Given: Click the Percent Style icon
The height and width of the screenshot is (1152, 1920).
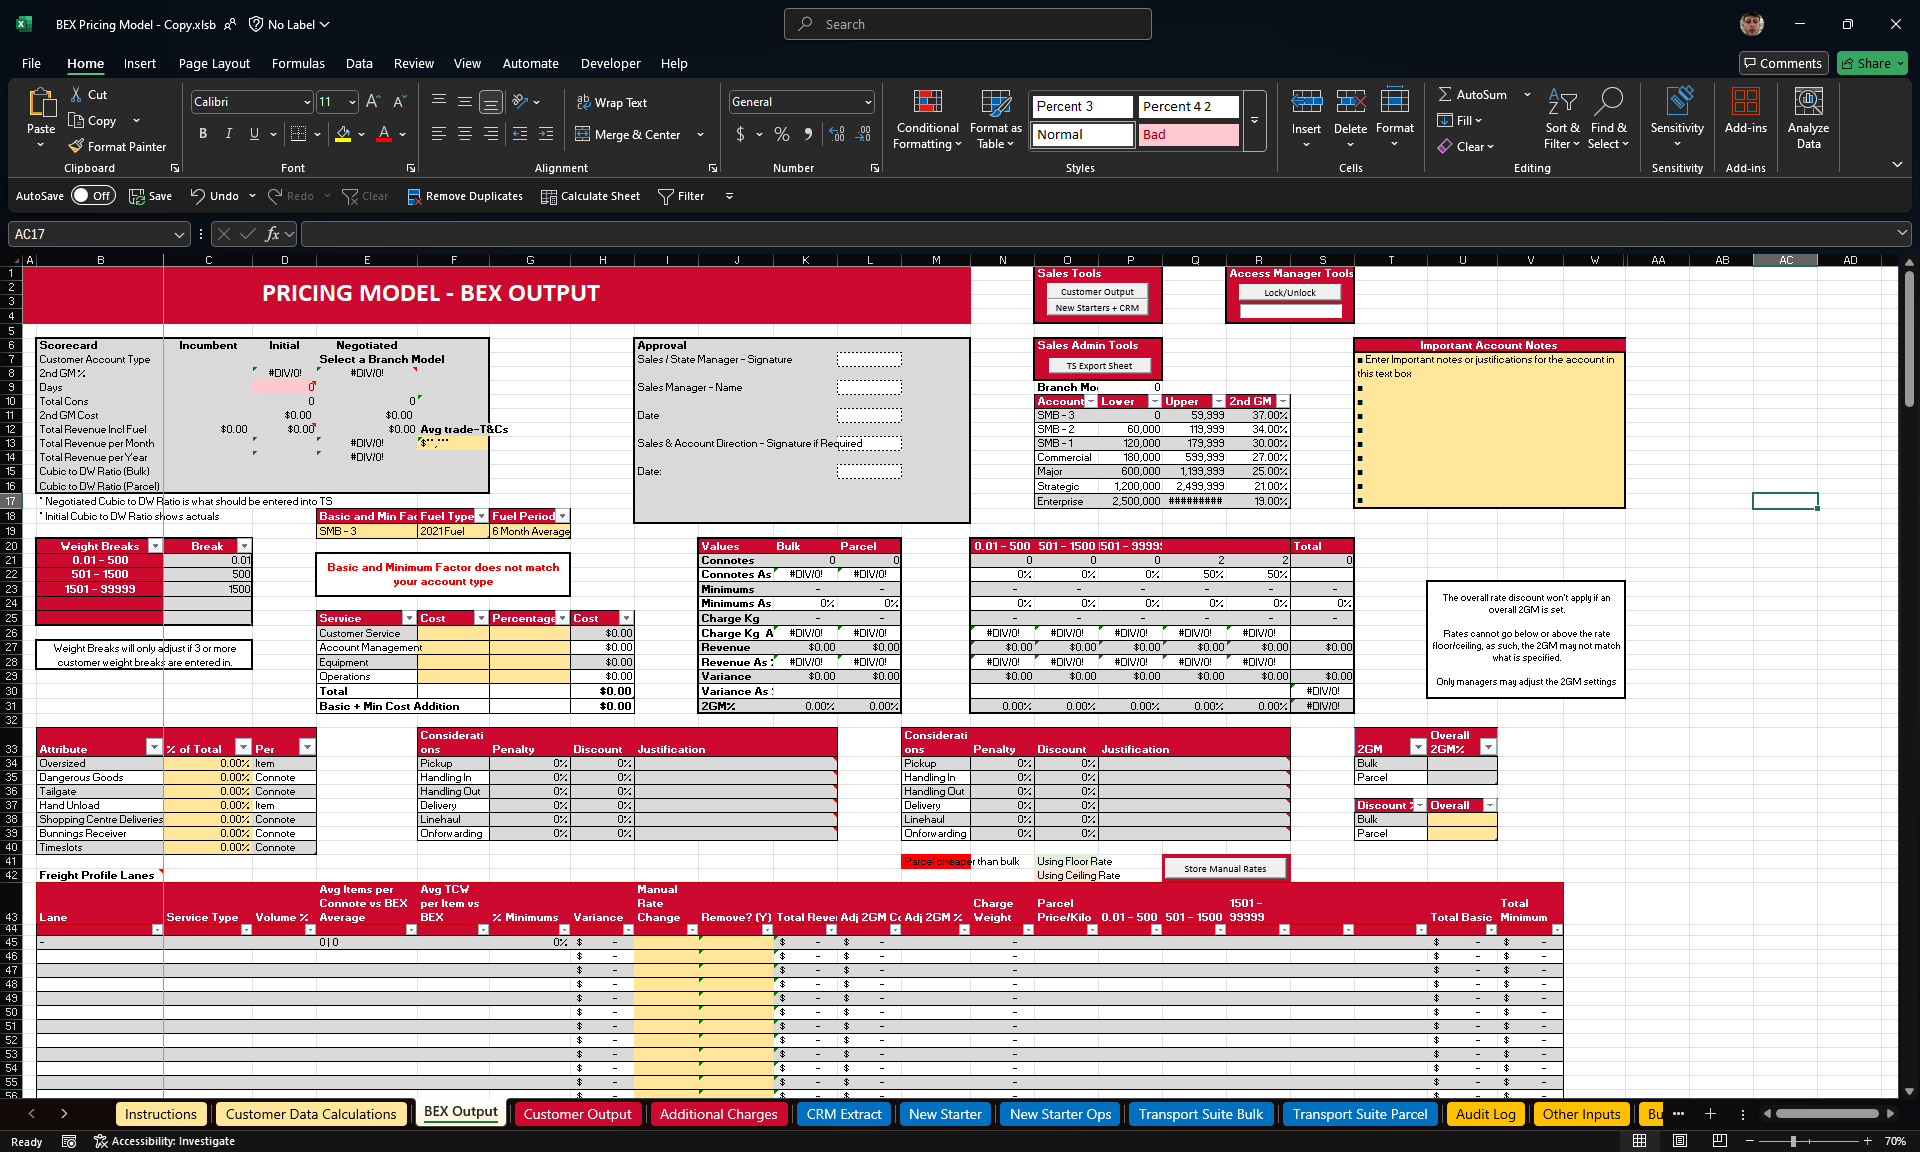Looking at the screenshot, I should 782,134.
